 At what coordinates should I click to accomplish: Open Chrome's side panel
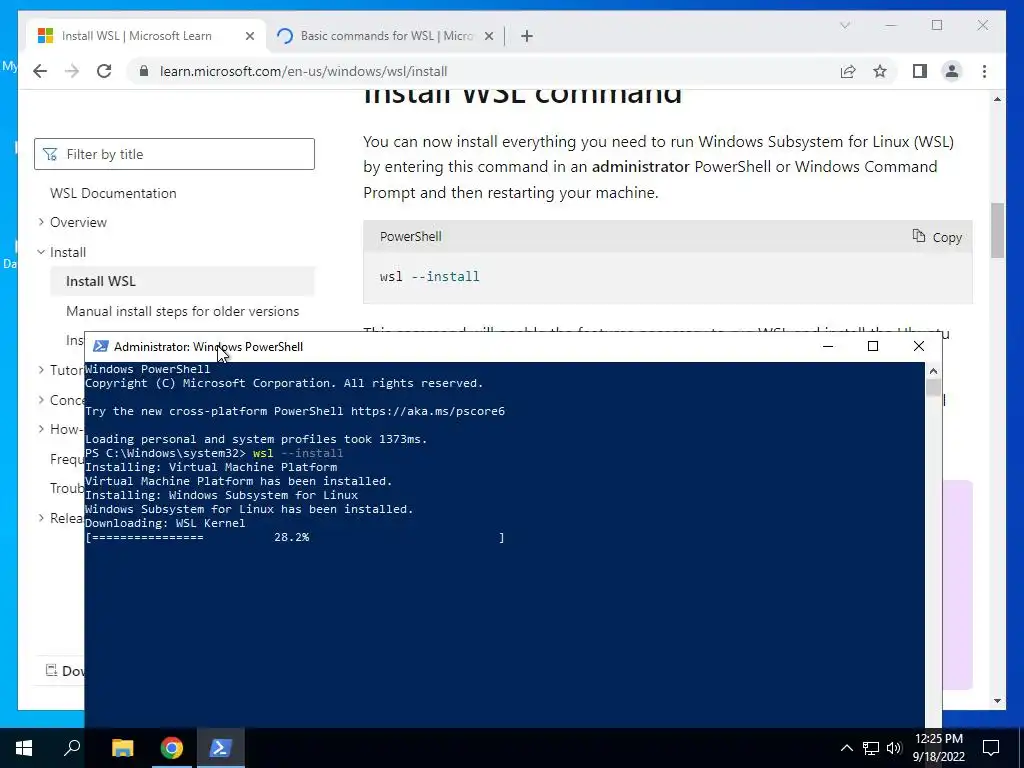tap(920, 71)
